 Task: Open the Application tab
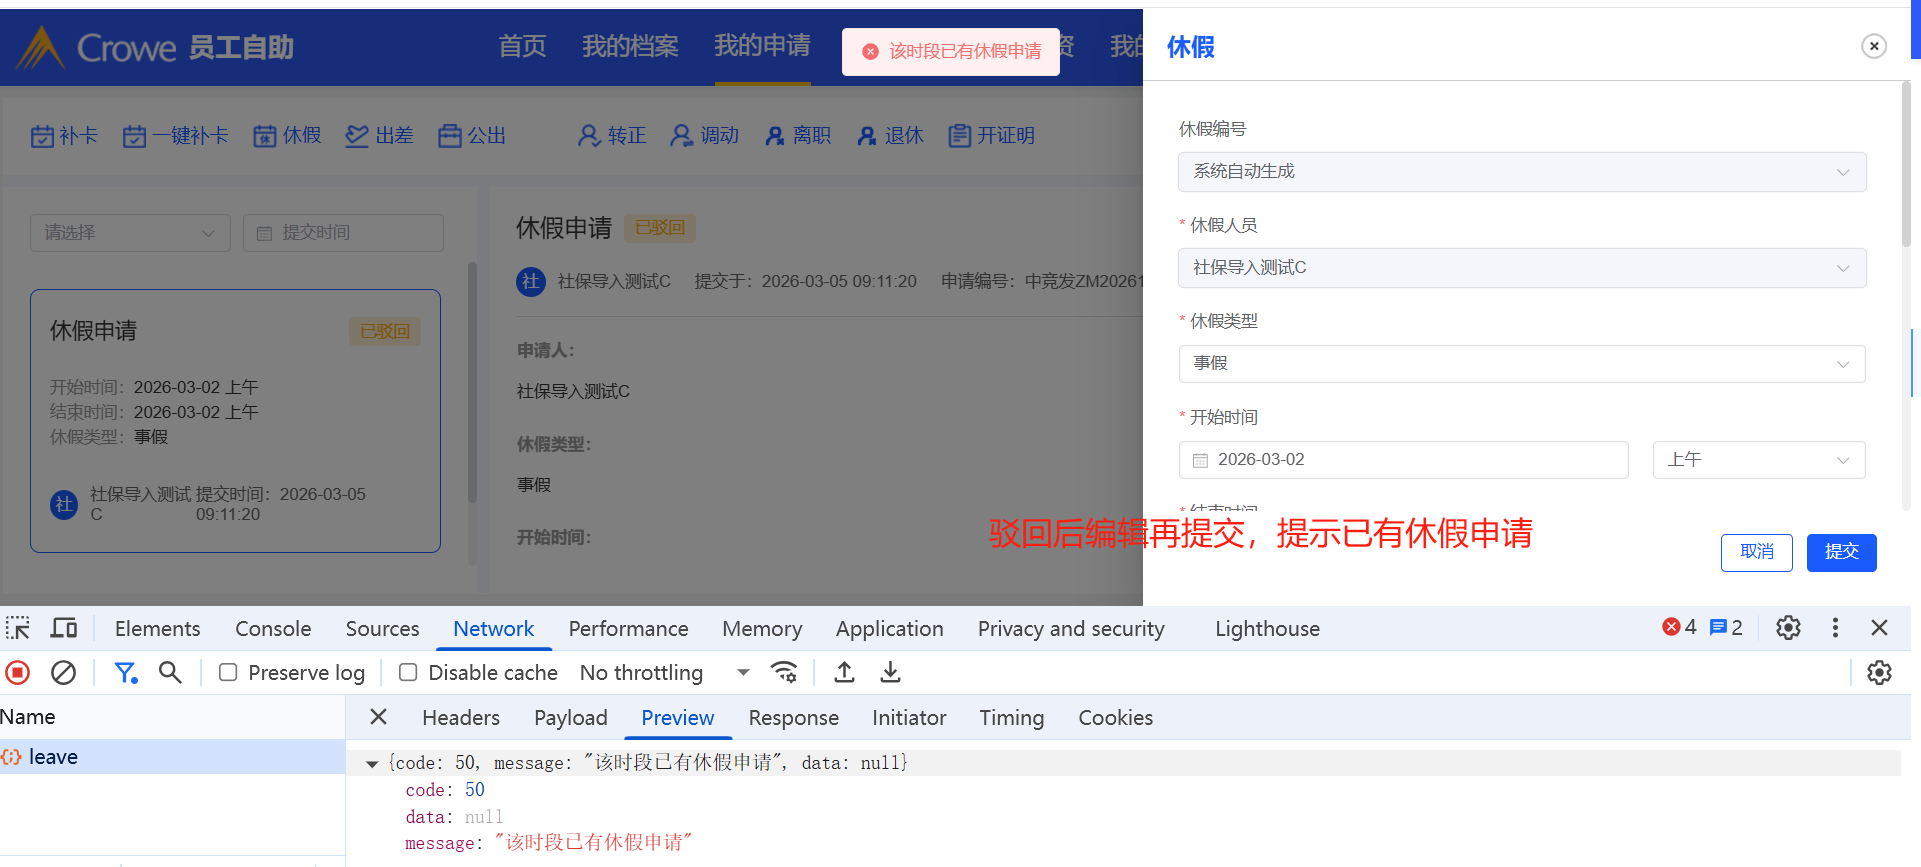[889, 628]
